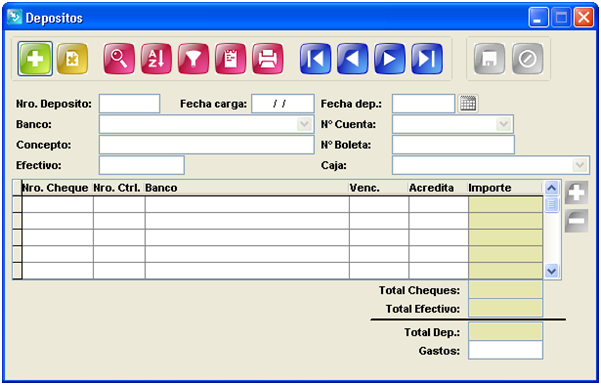Apply the funnel filter icon
This screenshot has width=601, height=385.
click(x=193, y=59)
